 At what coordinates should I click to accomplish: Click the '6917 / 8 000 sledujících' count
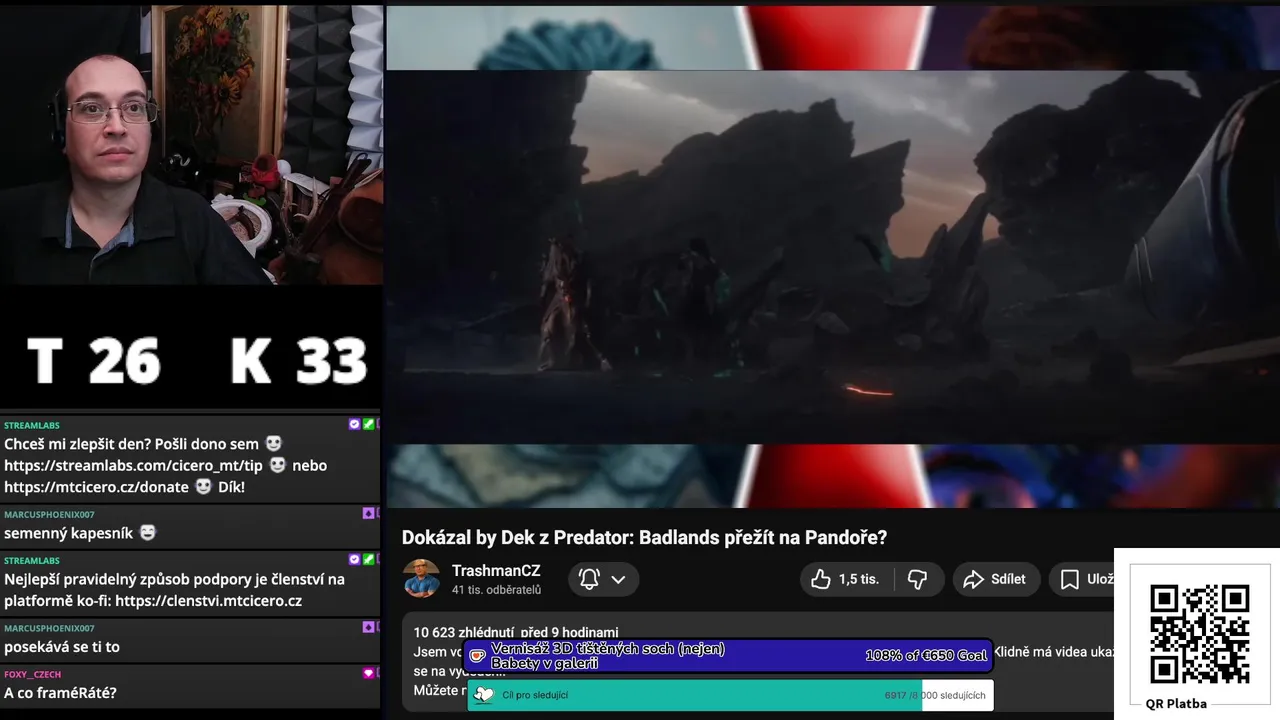(935, 695)
